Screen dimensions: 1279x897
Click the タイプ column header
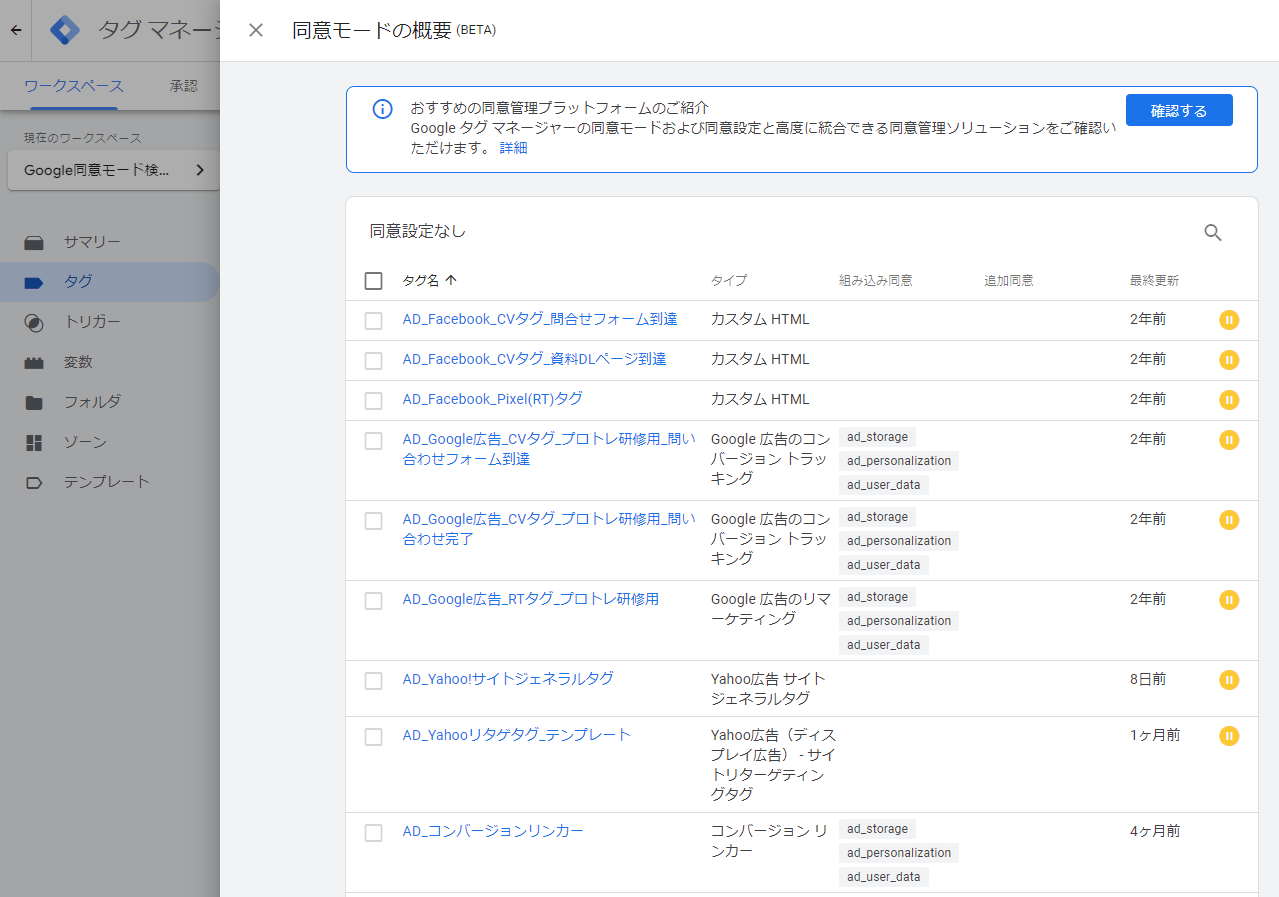(x=729, y=281)
